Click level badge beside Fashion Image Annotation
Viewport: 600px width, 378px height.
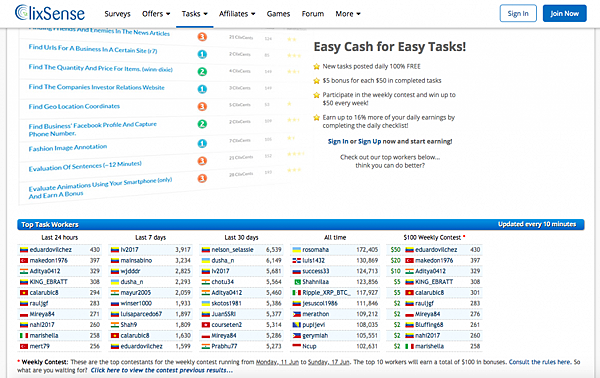tap(202, 143)
